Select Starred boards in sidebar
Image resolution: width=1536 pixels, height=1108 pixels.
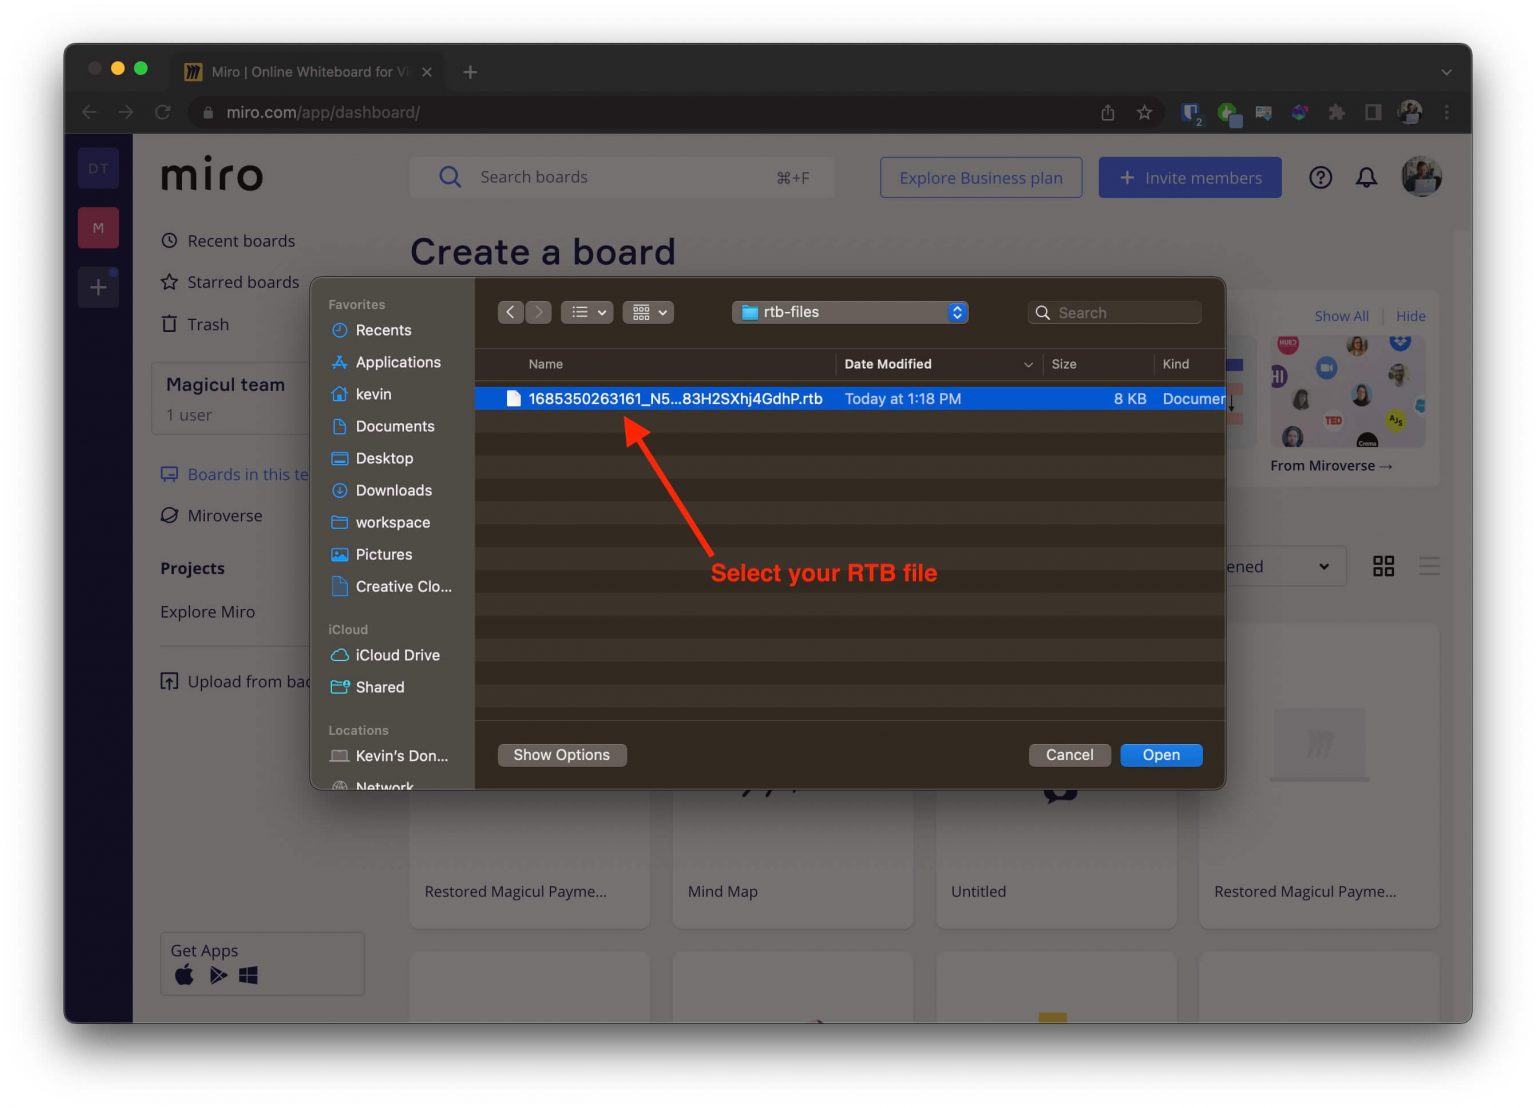(x=243, y=282)
